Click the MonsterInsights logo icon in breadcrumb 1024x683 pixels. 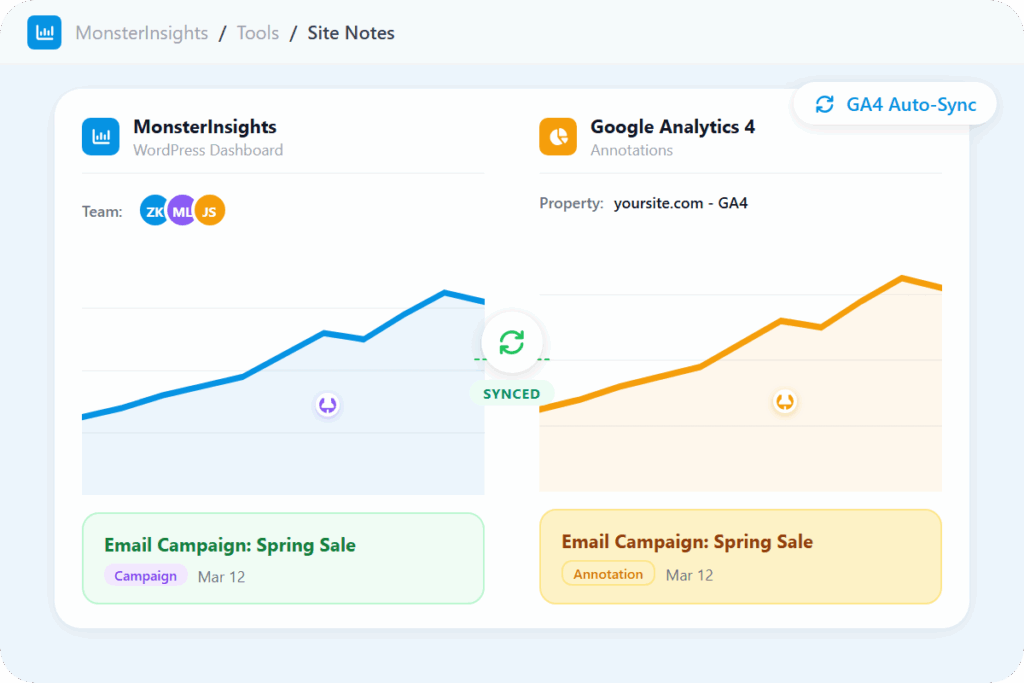44,33
